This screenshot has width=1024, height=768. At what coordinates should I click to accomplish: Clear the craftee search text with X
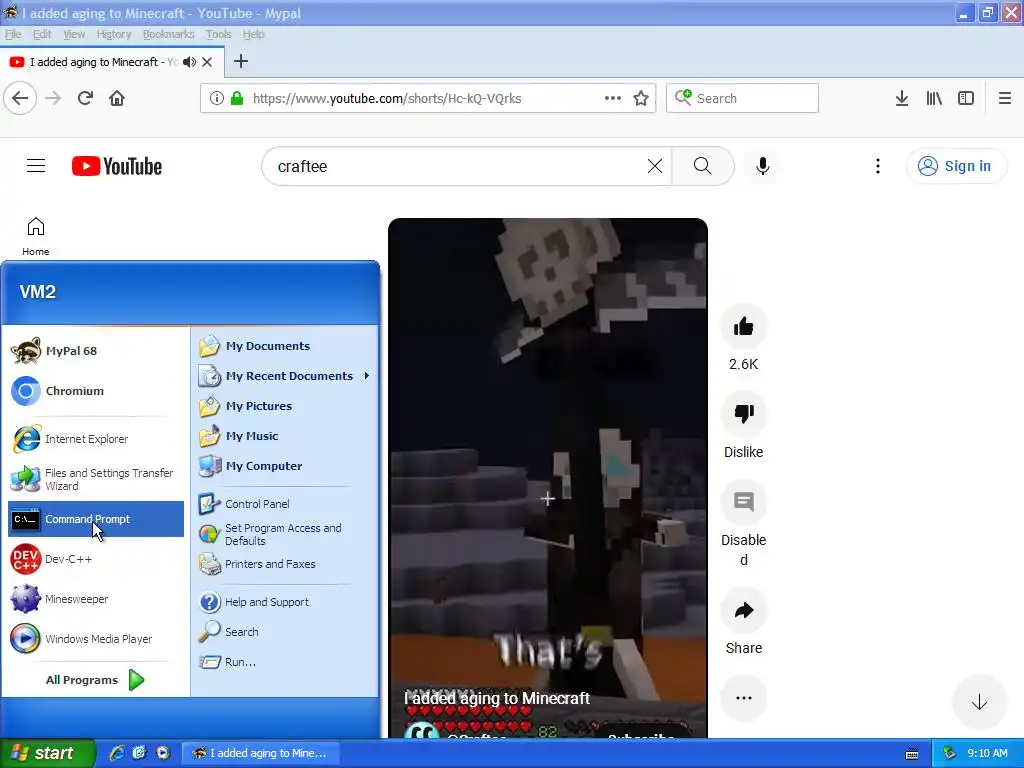pos(654,167)
